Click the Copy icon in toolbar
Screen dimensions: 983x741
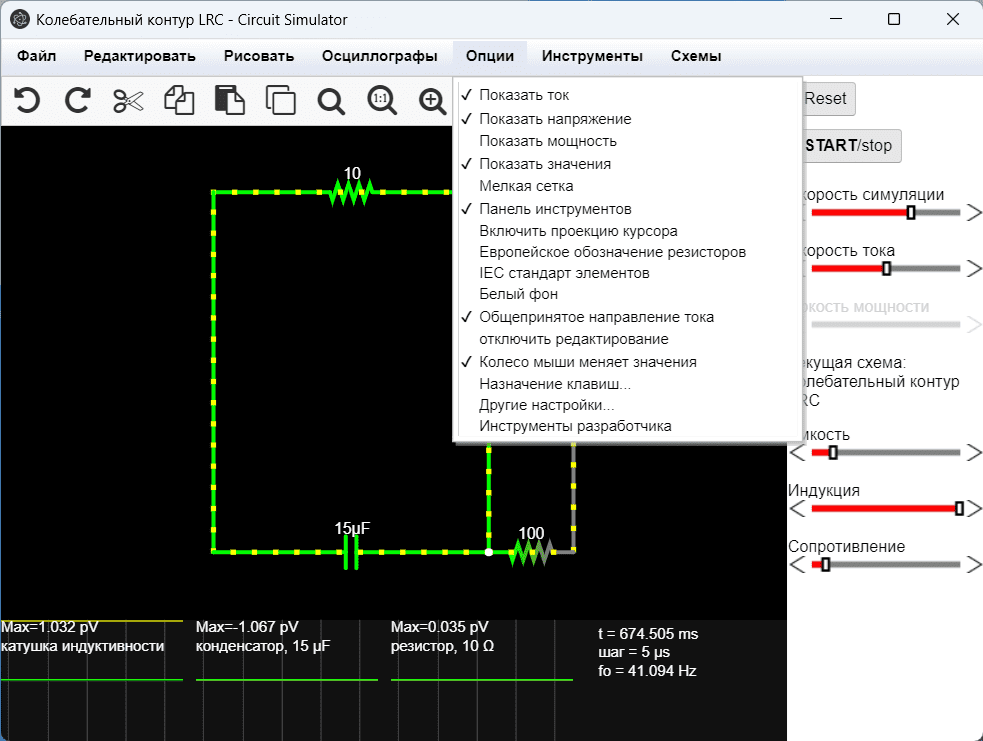179,100
